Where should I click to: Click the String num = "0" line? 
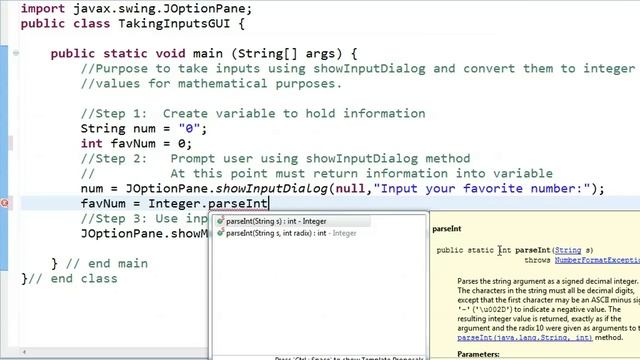(144, 129)
